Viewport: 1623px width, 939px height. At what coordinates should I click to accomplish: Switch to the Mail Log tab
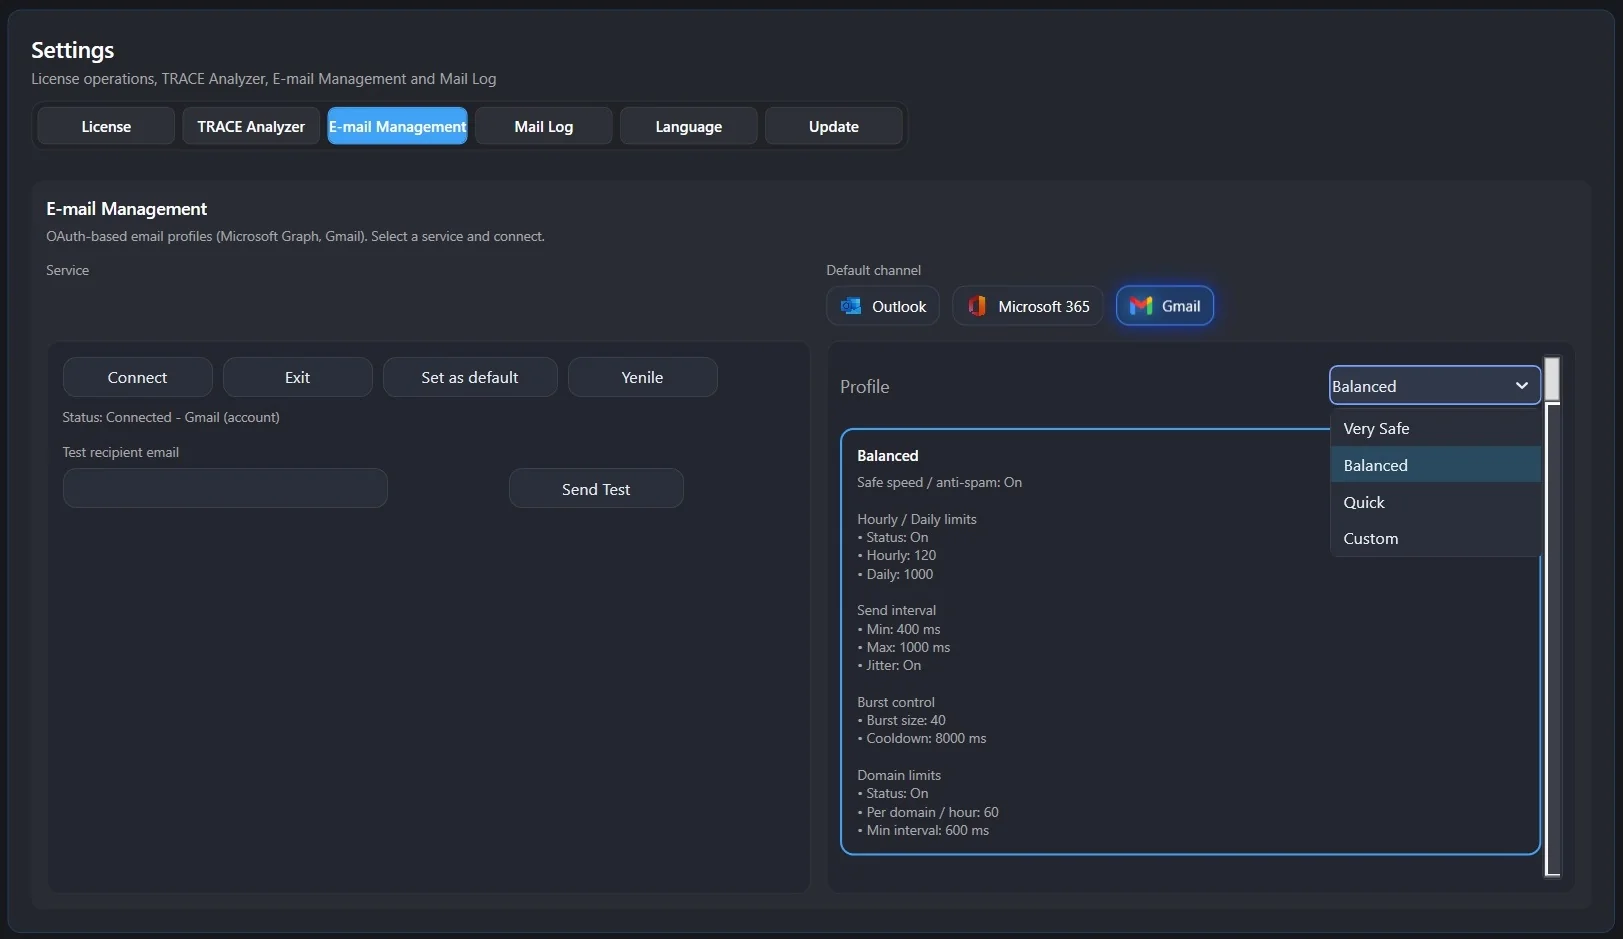[543, 126]
